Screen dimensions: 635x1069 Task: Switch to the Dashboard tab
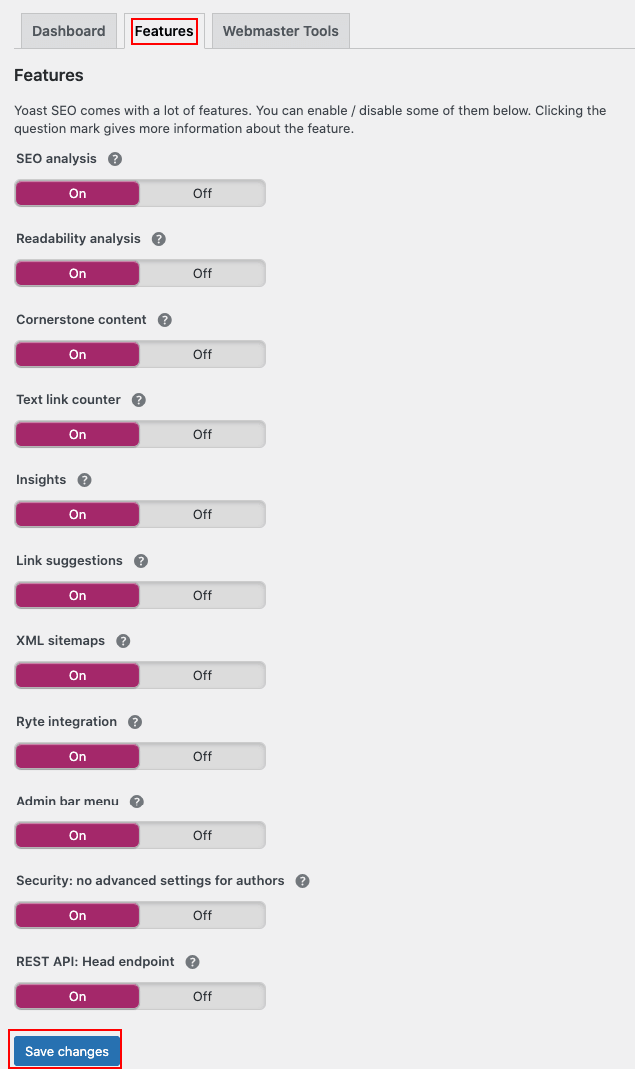click(68, 31)
